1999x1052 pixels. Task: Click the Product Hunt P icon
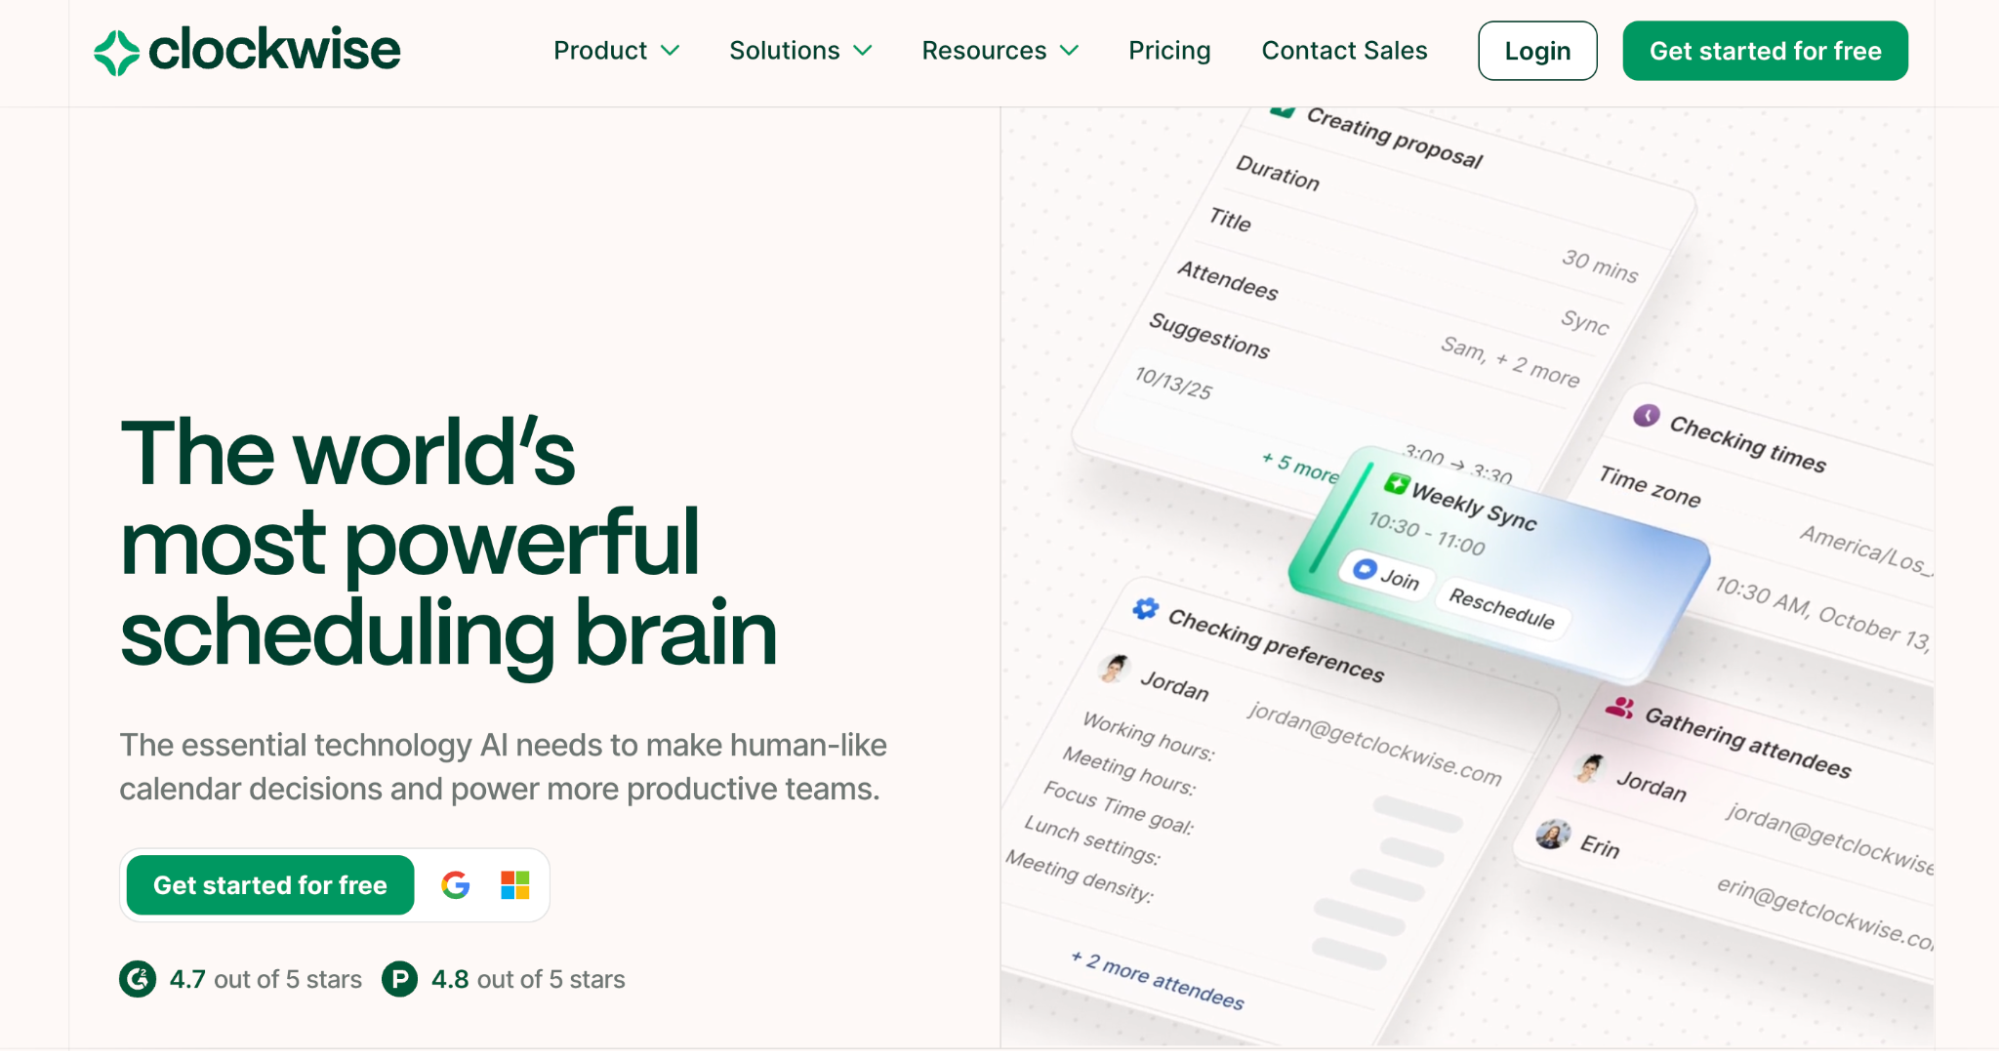pyautogui.click(x=399, y=979)
